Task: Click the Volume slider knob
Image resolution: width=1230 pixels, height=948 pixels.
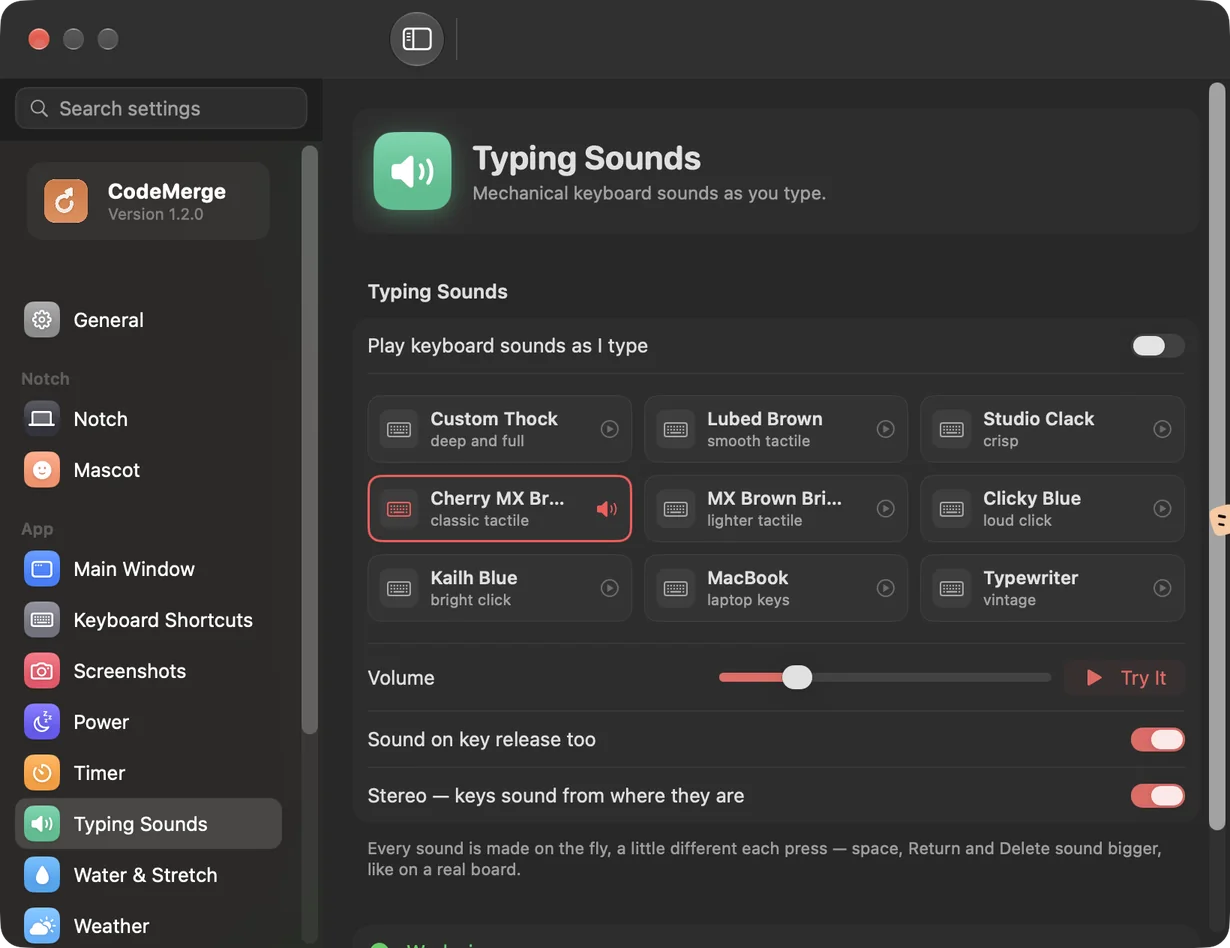Action: pos(797,678)
